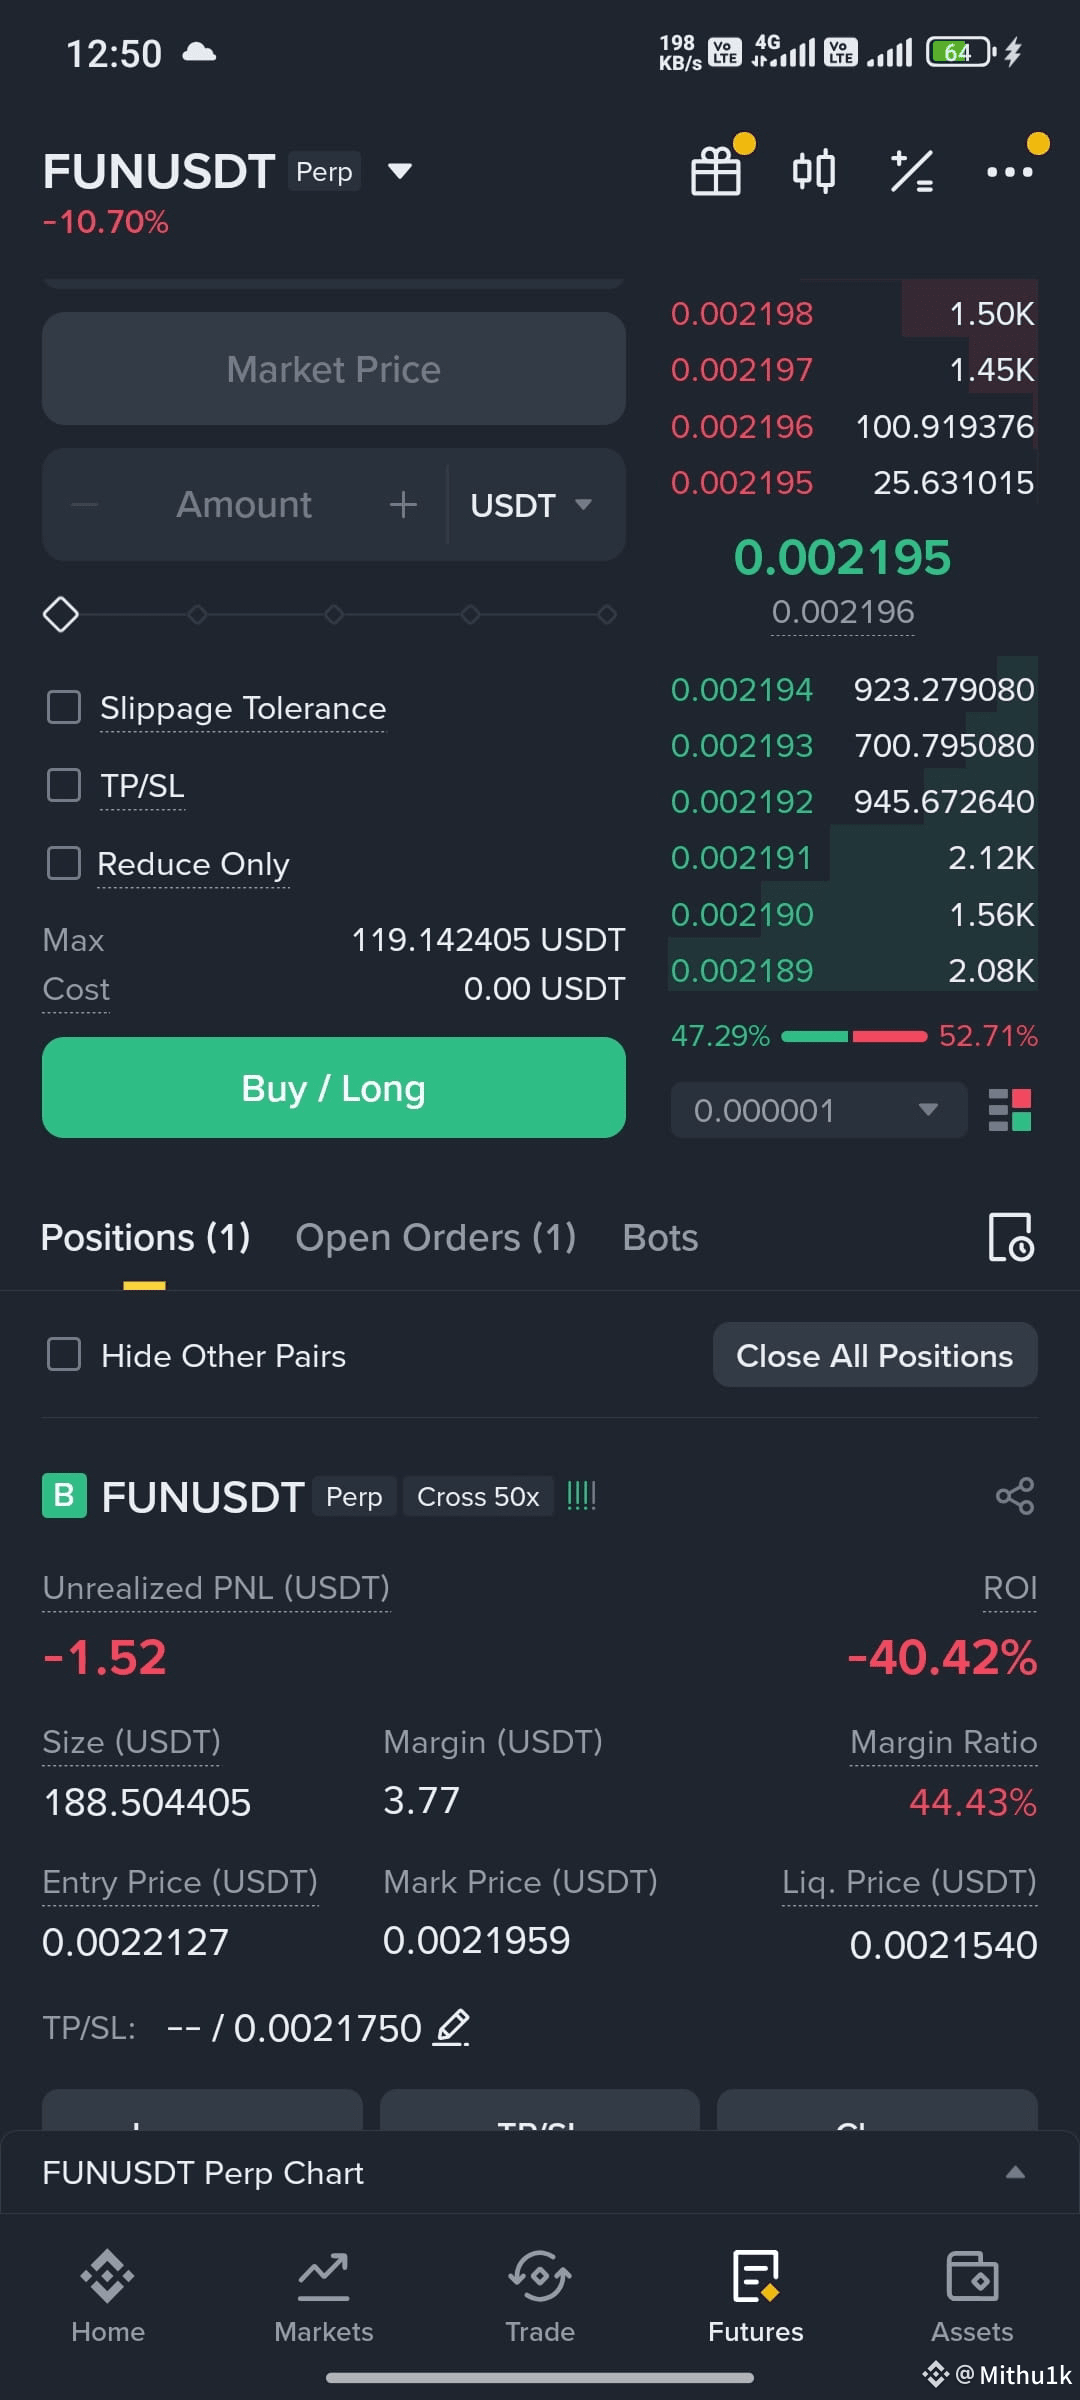1080x2400 pixels.
Task: Enable the Slippage Tolerance checkbox
Action: click(x=64, y=707)
